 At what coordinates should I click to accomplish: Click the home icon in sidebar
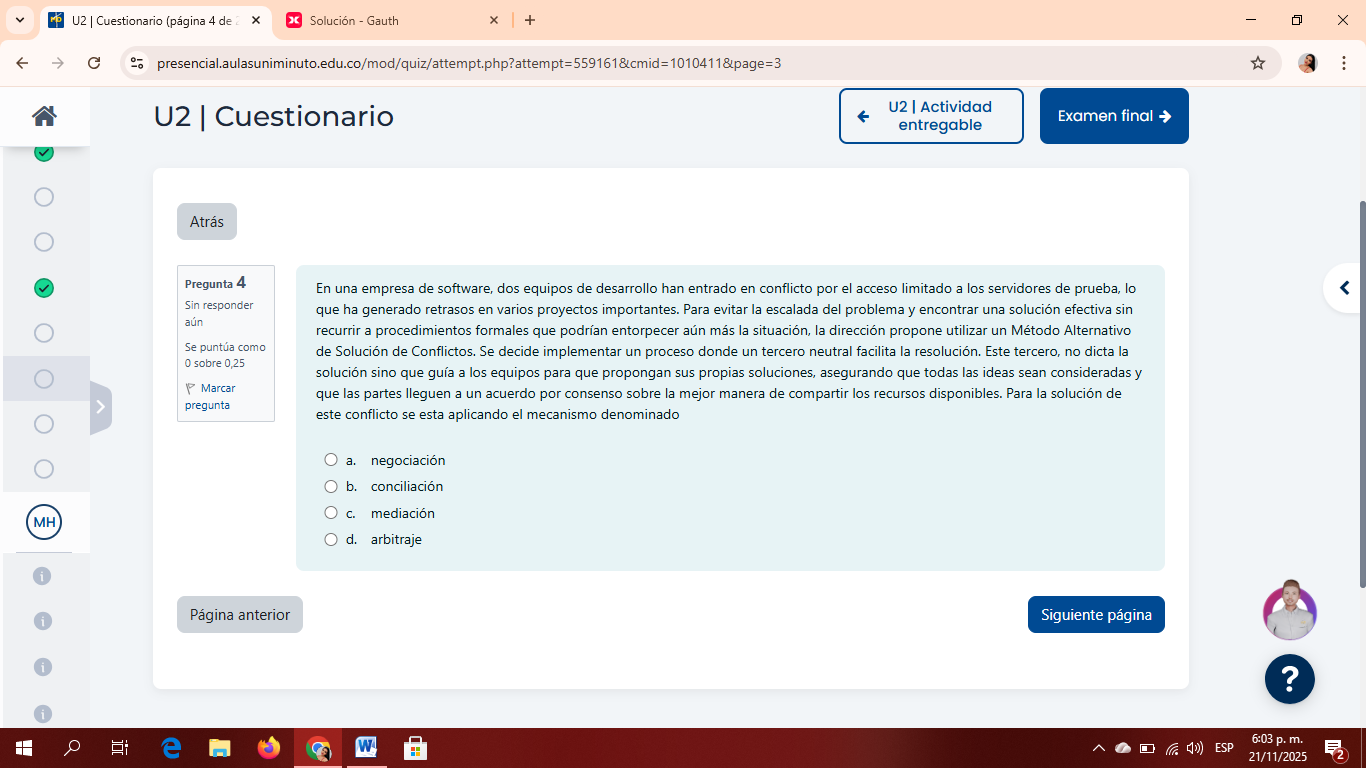pyautogui.click(x=44, y=116)
